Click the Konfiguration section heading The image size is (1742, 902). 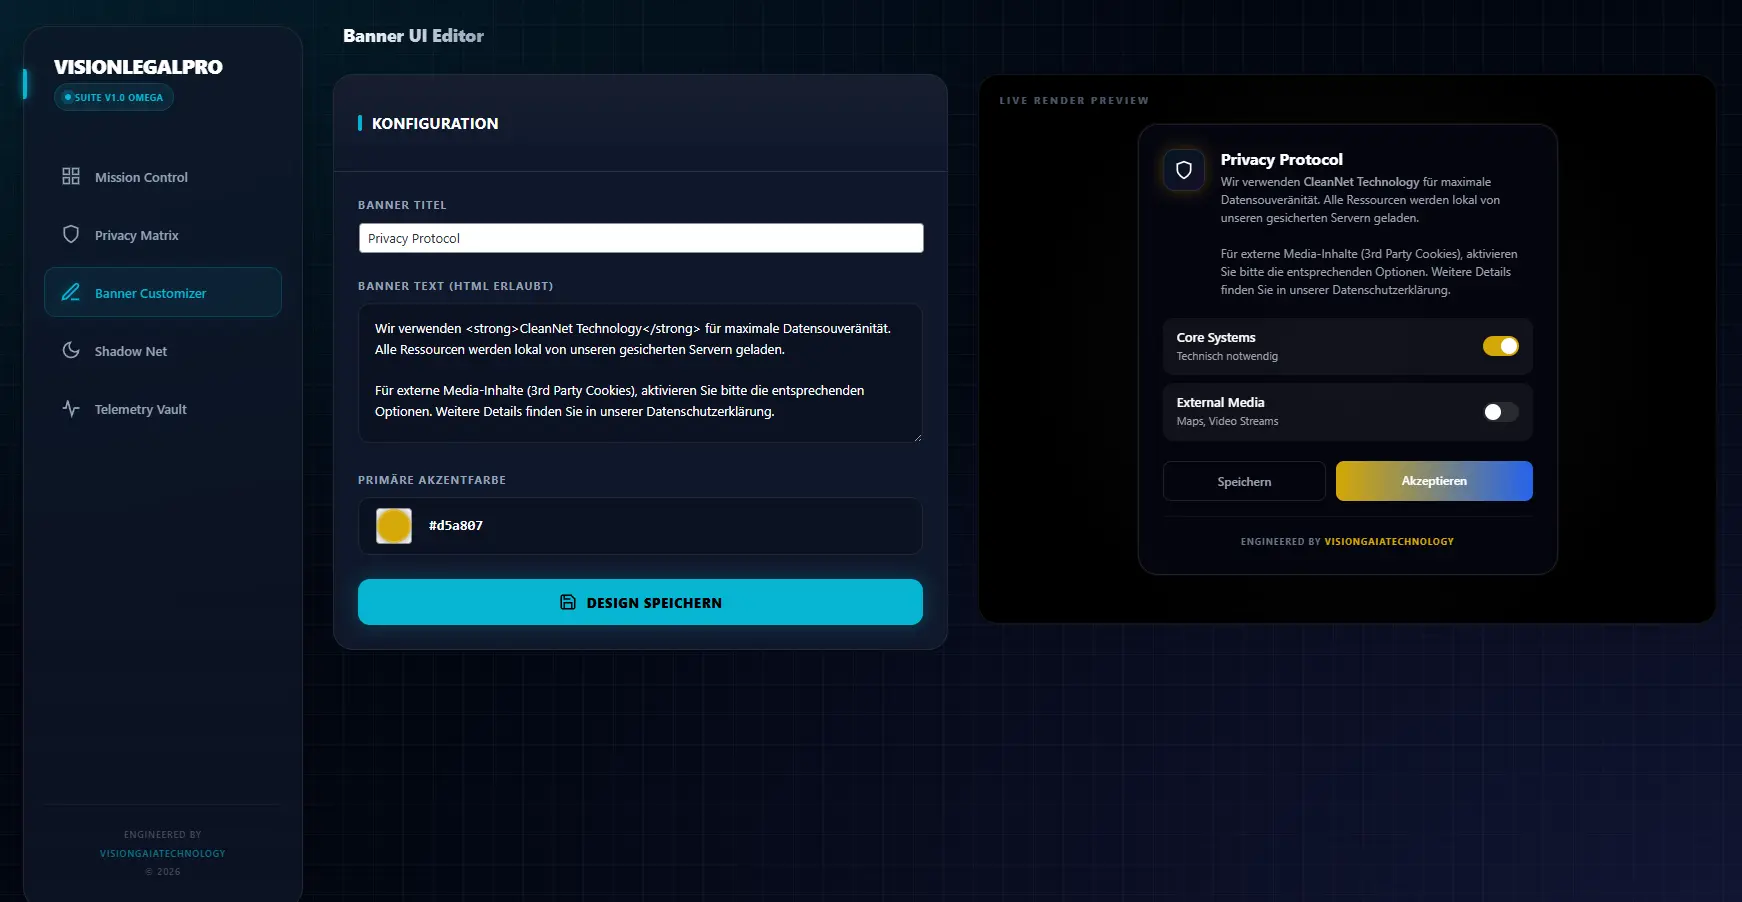(x=435, y=123)
